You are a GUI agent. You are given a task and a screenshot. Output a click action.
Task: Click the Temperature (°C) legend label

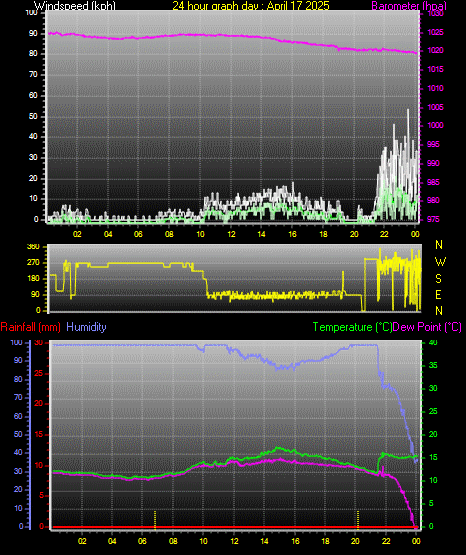(x=352, y=327)
